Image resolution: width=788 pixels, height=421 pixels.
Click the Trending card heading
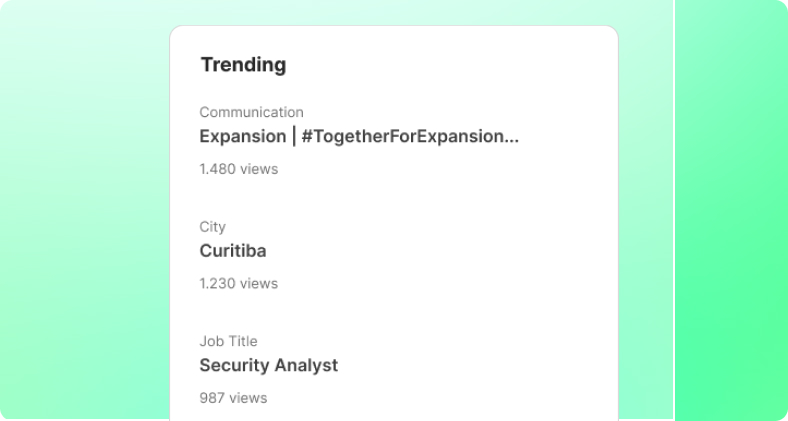(243, 65)
